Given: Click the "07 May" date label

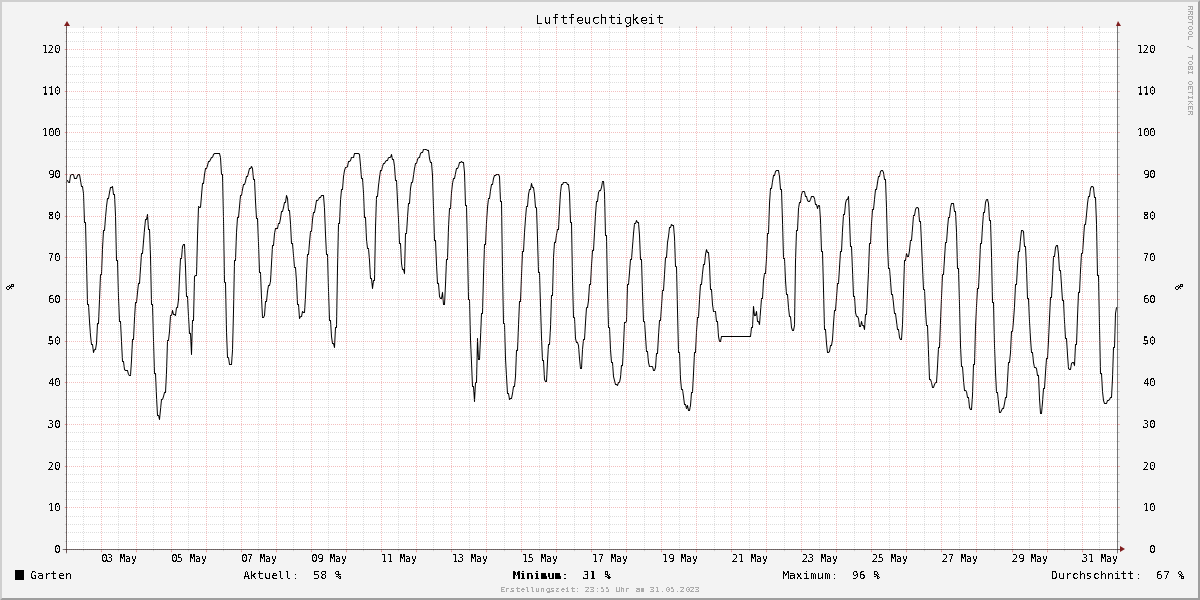Looking at the screenshot, I should 259,558.
